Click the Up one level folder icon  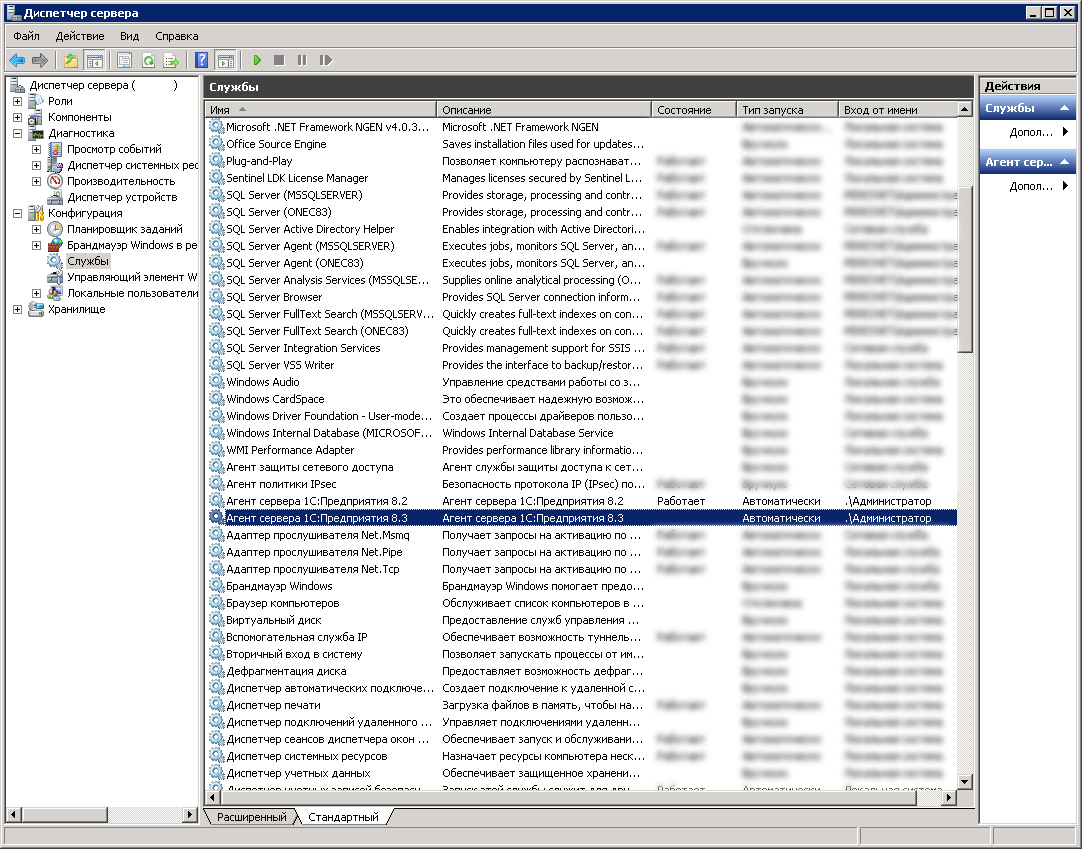pos(71,61)
